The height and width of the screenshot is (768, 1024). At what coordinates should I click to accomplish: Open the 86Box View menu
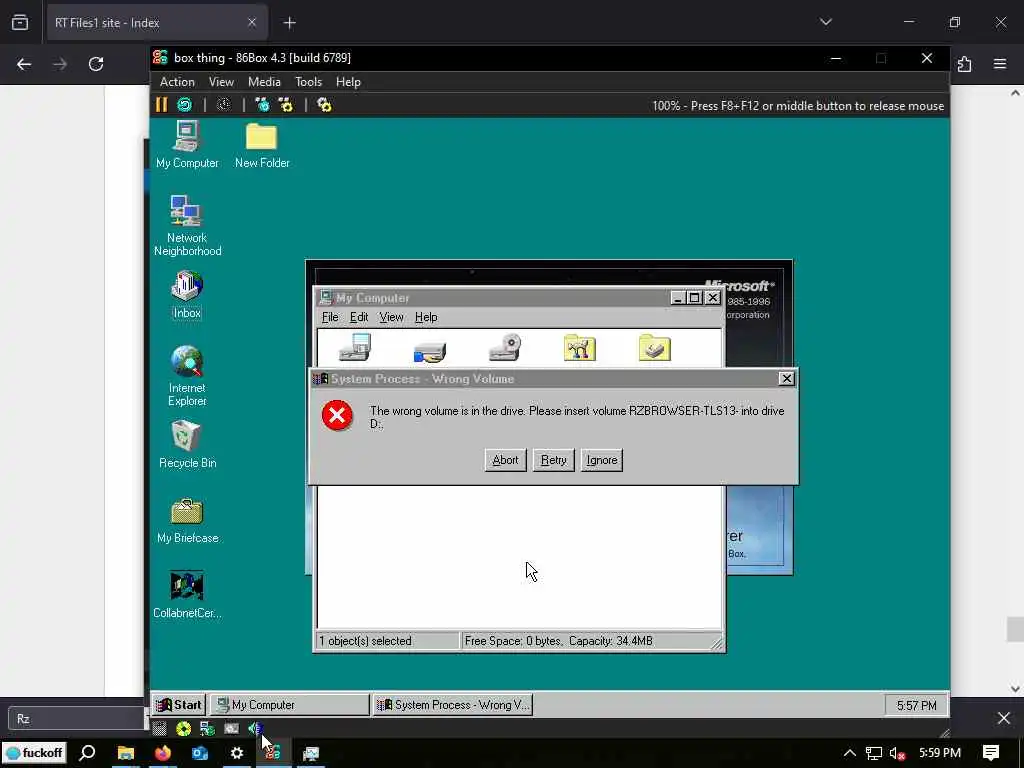[221, 82]
